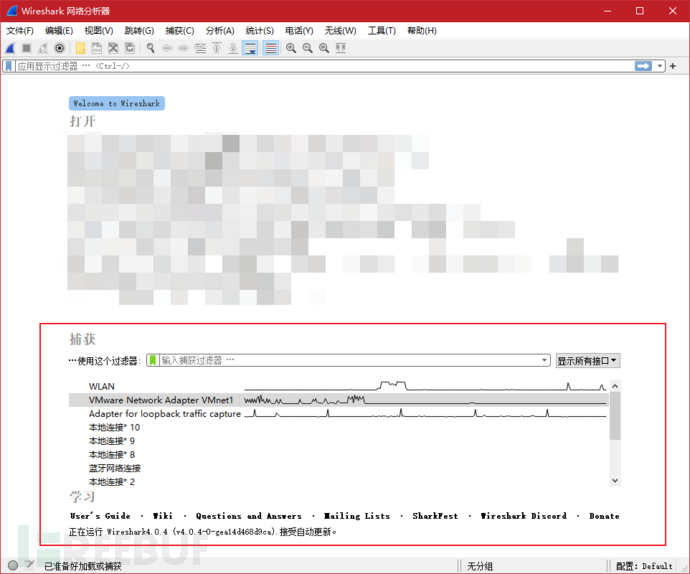The height and width of the screenshot is (574, 690).
Task: Click the save capture file icon
Action: pyautogui.click(x=97, y=48)
